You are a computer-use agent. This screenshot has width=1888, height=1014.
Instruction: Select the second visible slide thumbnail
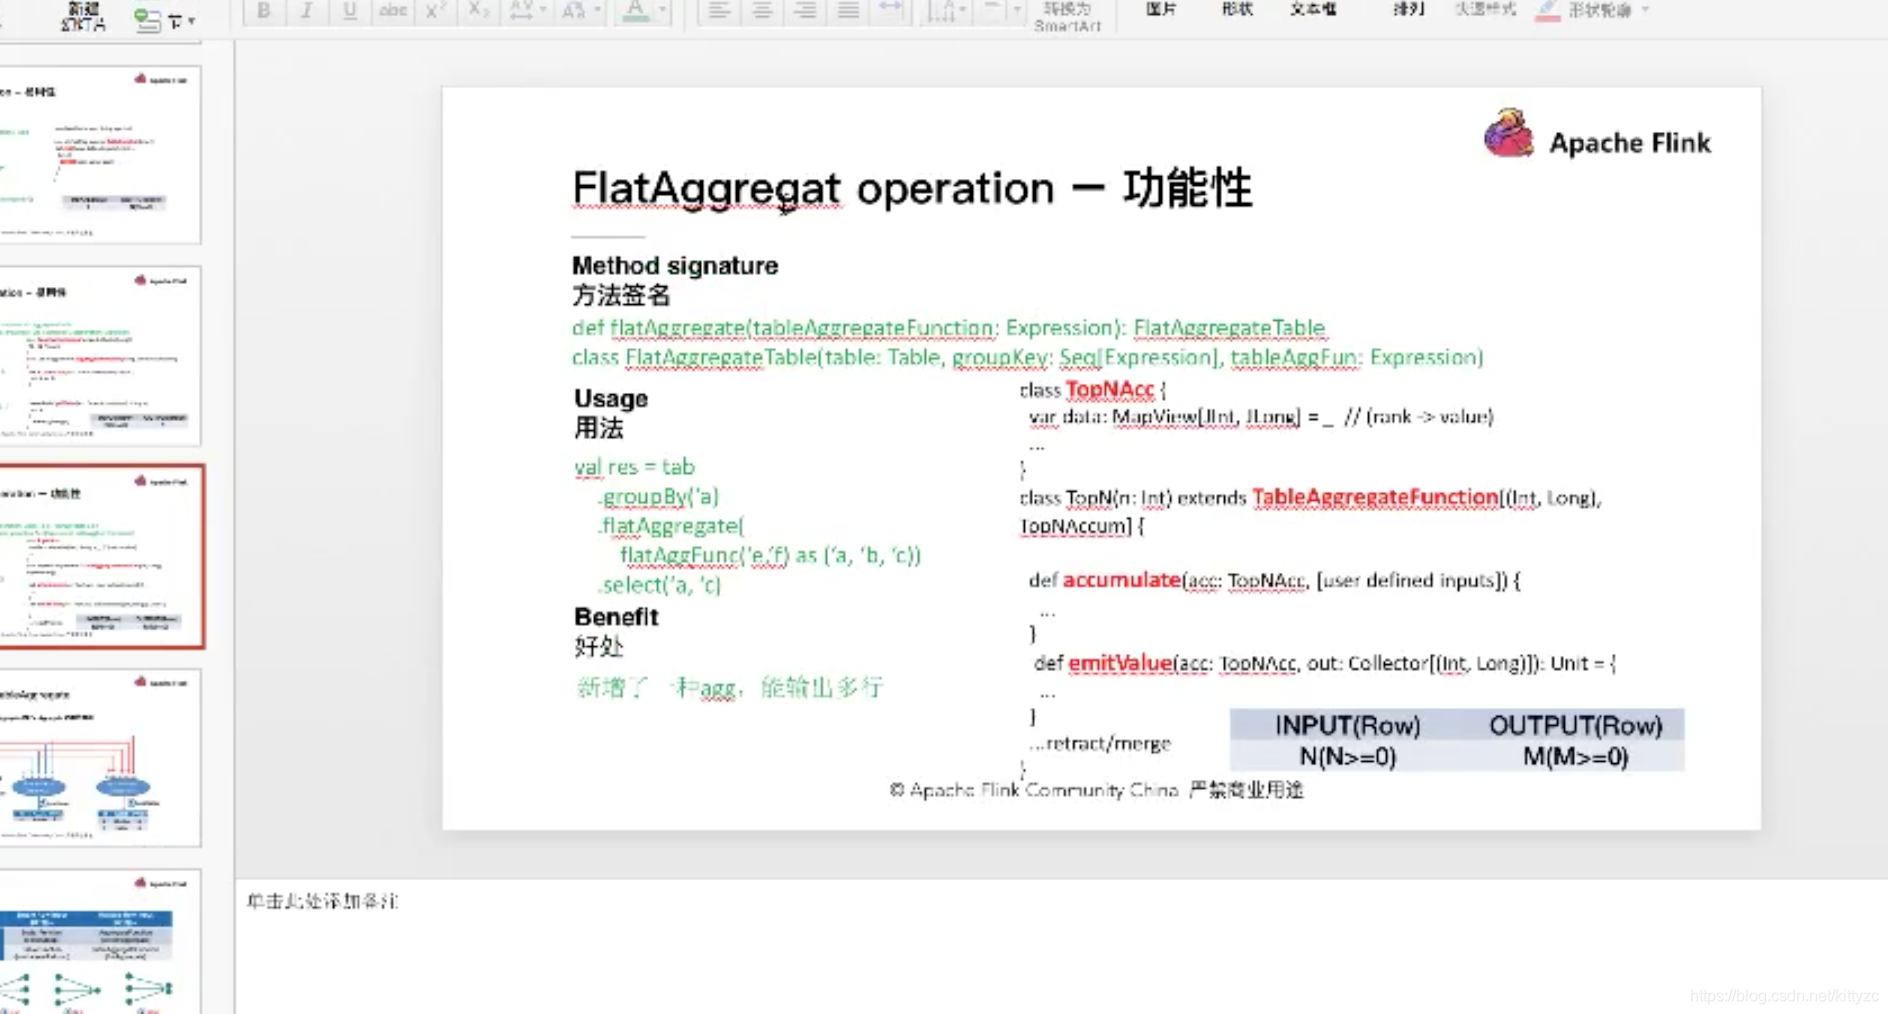pos(99,355)
